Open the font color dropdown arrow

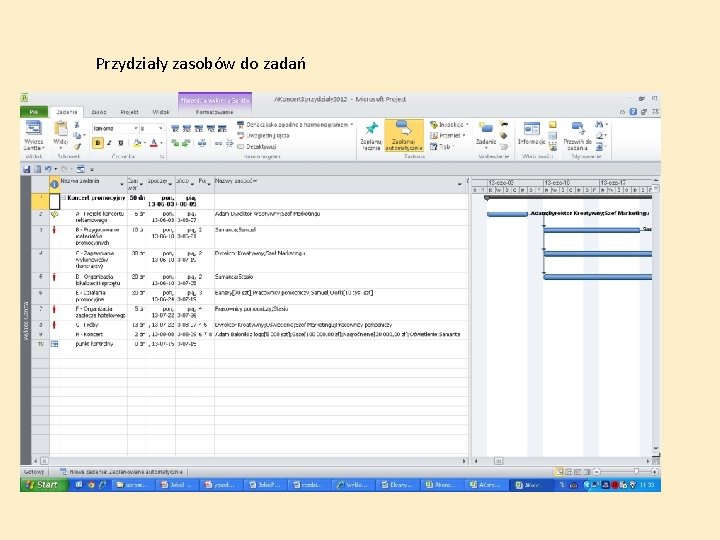coord(161,143)
